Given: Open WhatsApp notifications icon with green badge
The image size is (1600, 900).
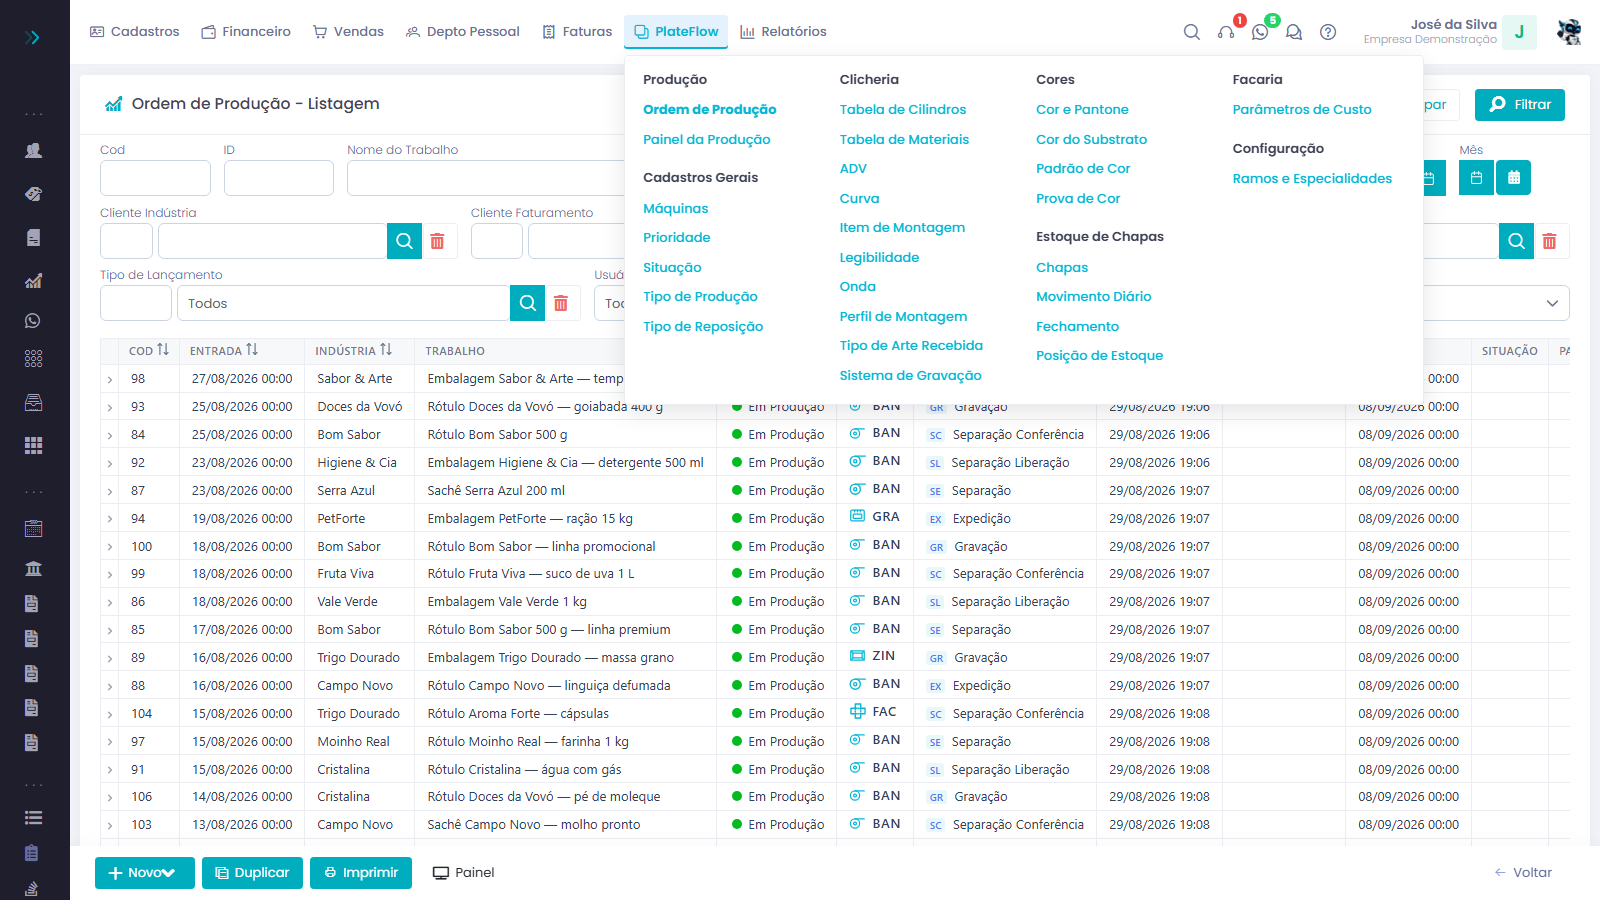Looking at the screenshot, I should click(x=1260, y=32).
